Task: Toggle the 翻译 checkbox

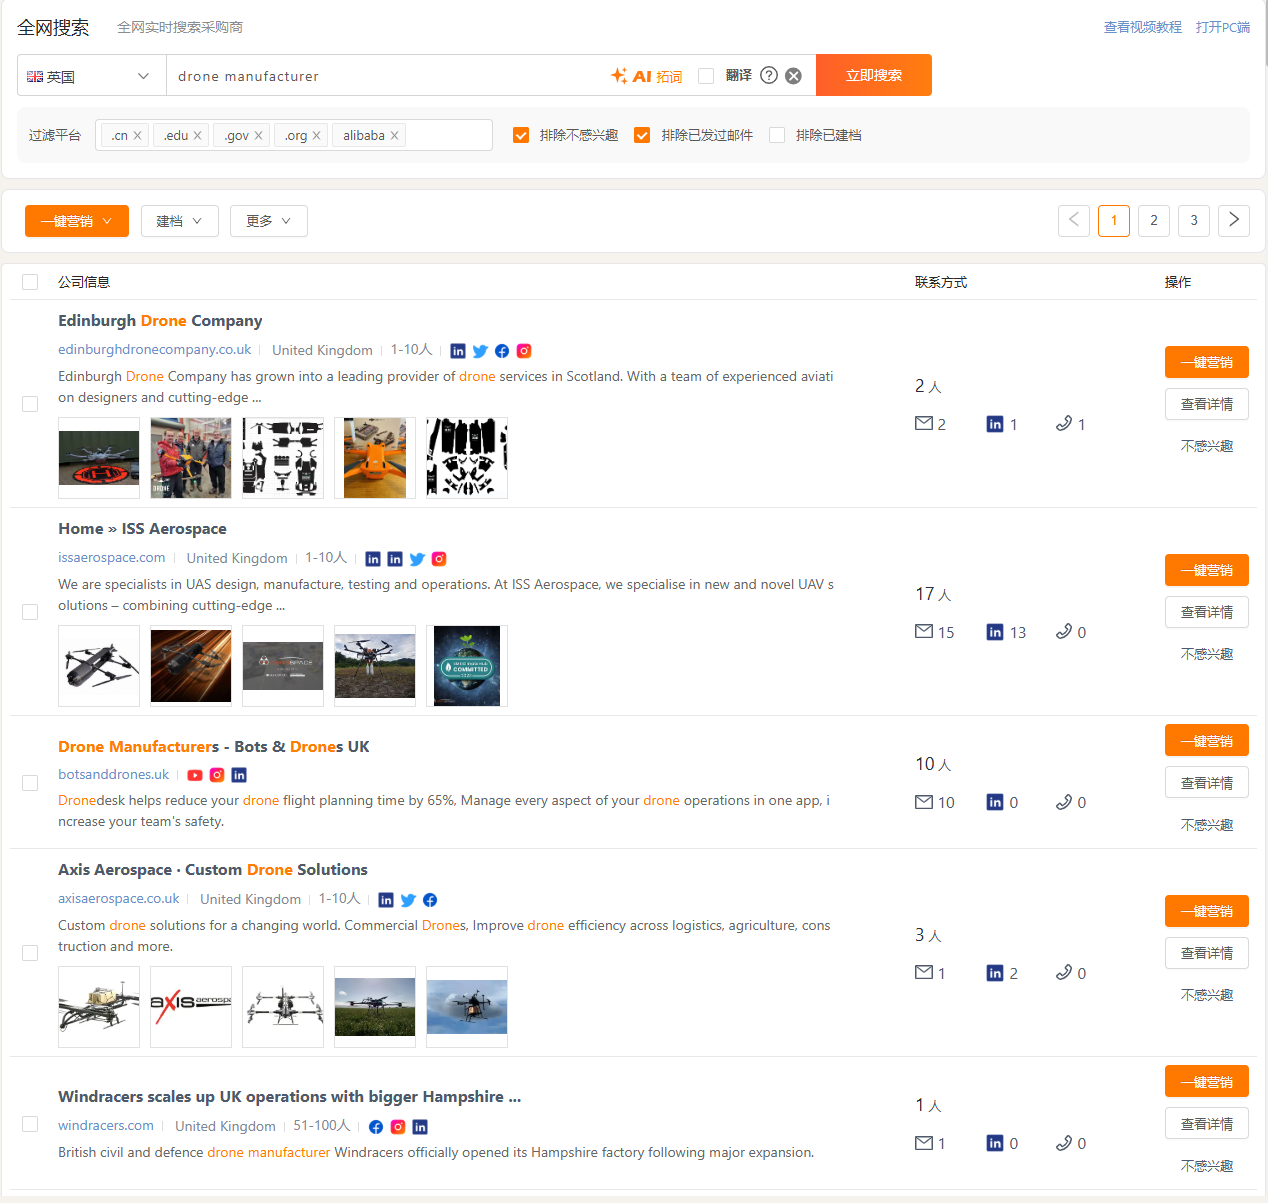Action: pos(706,76)
